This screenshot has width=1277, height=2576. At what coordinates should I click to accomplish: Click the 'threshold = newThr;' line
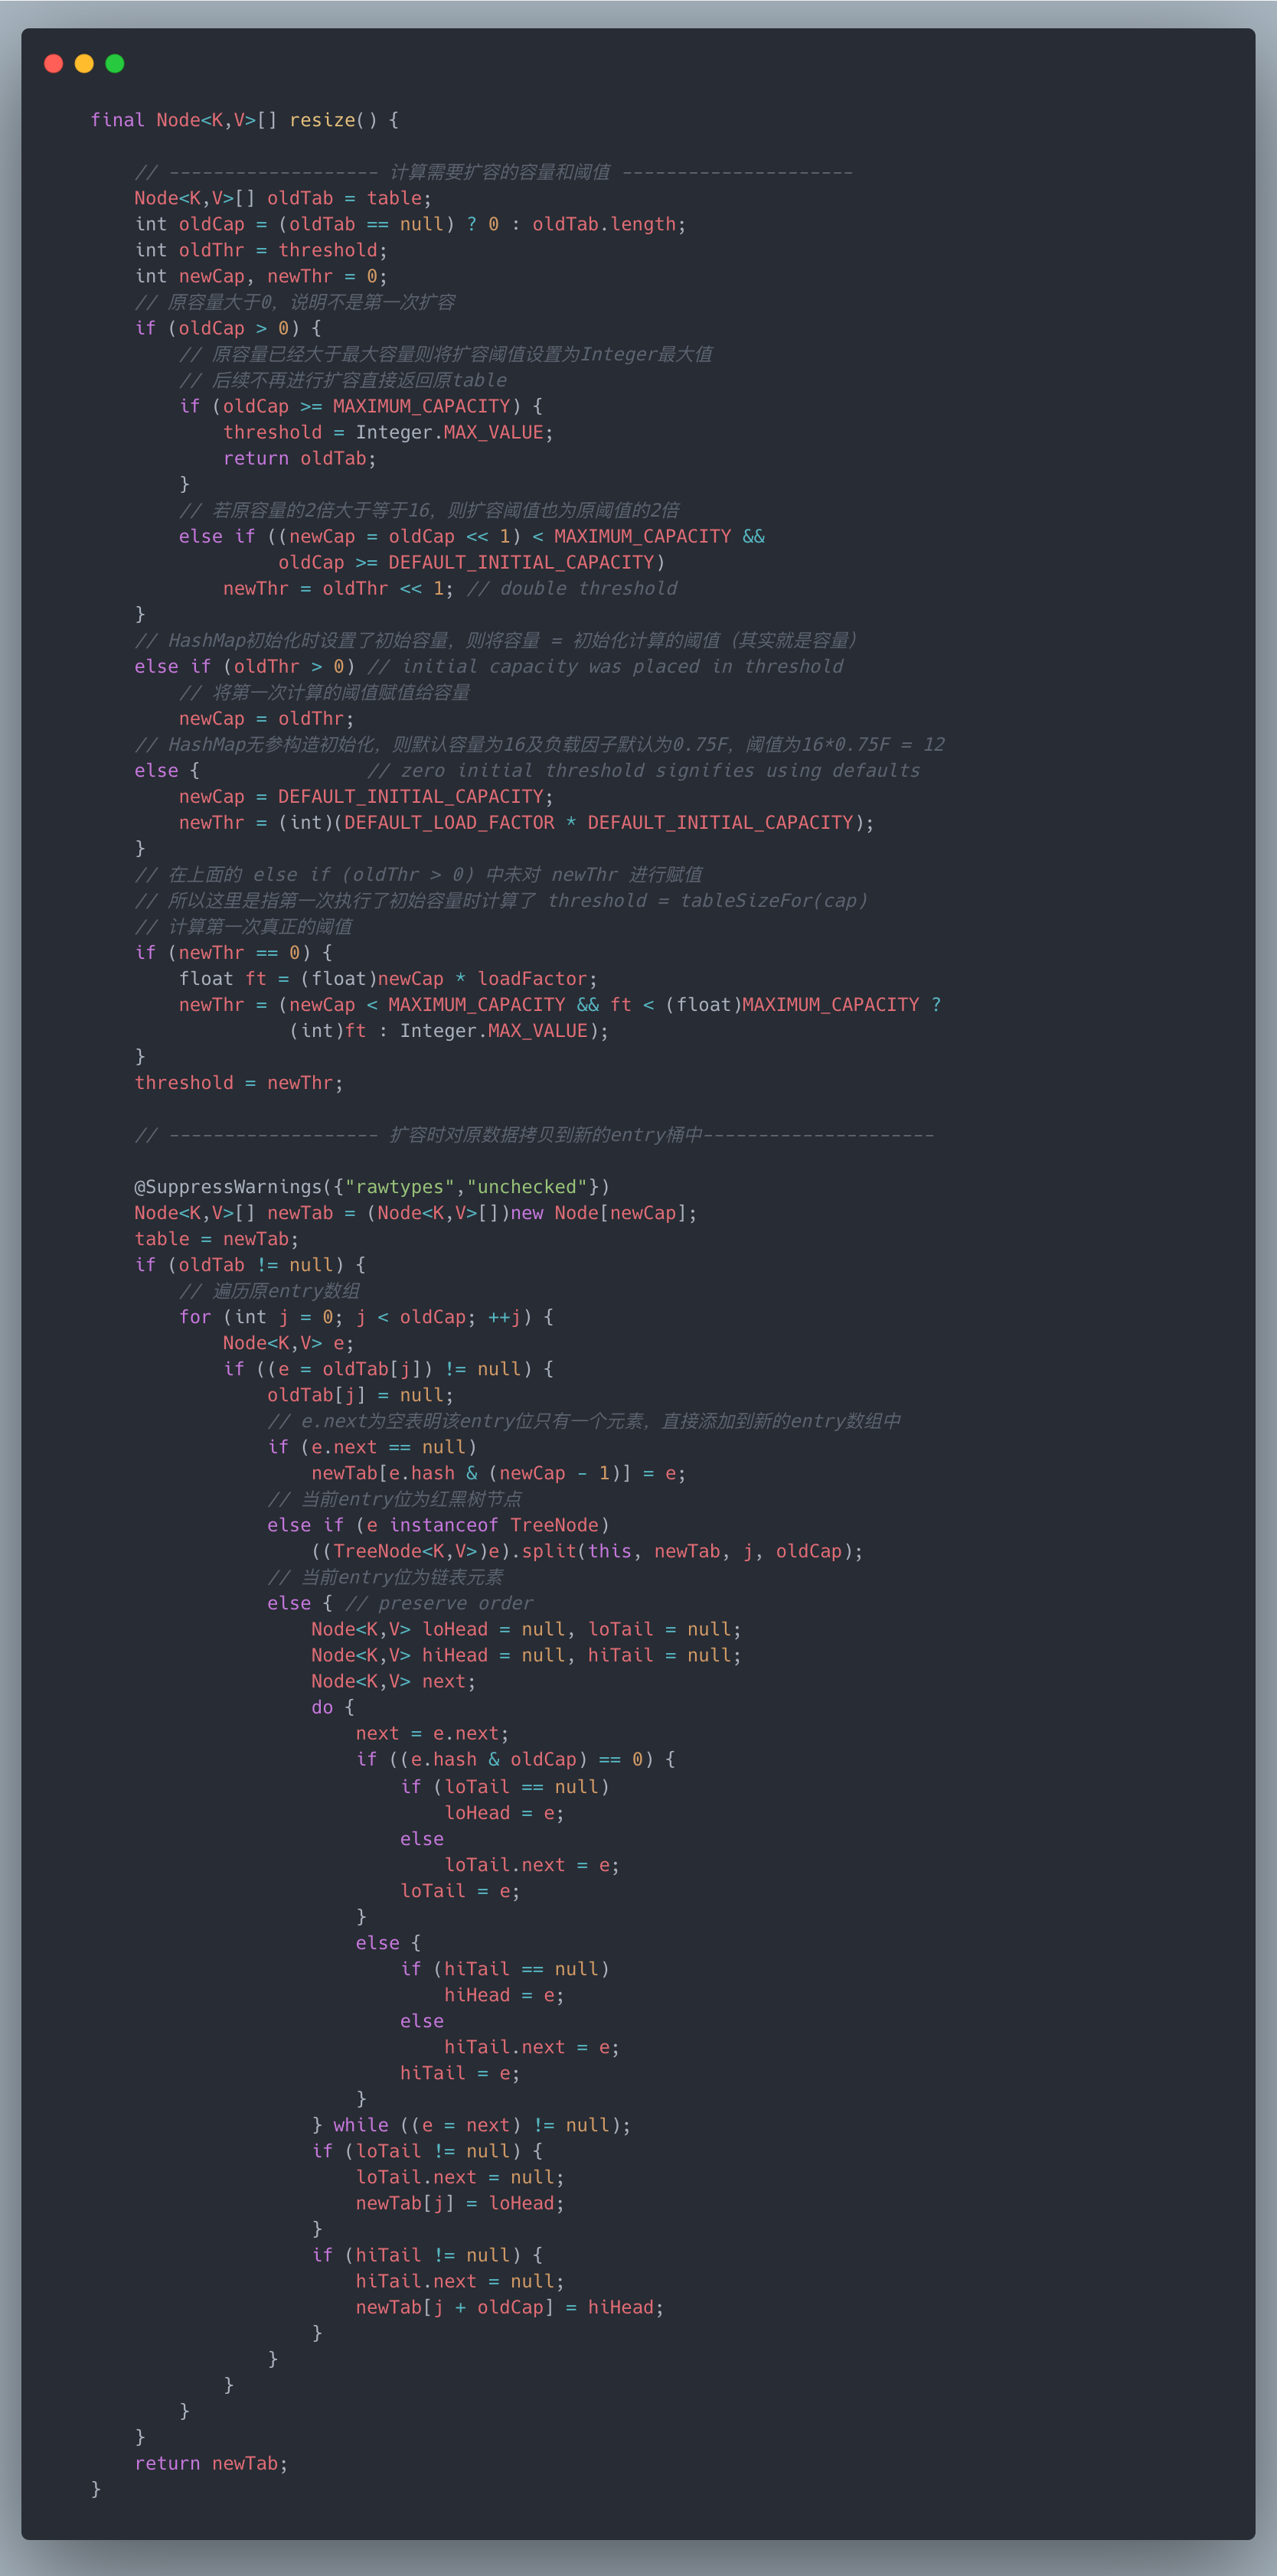[239, 1082]
